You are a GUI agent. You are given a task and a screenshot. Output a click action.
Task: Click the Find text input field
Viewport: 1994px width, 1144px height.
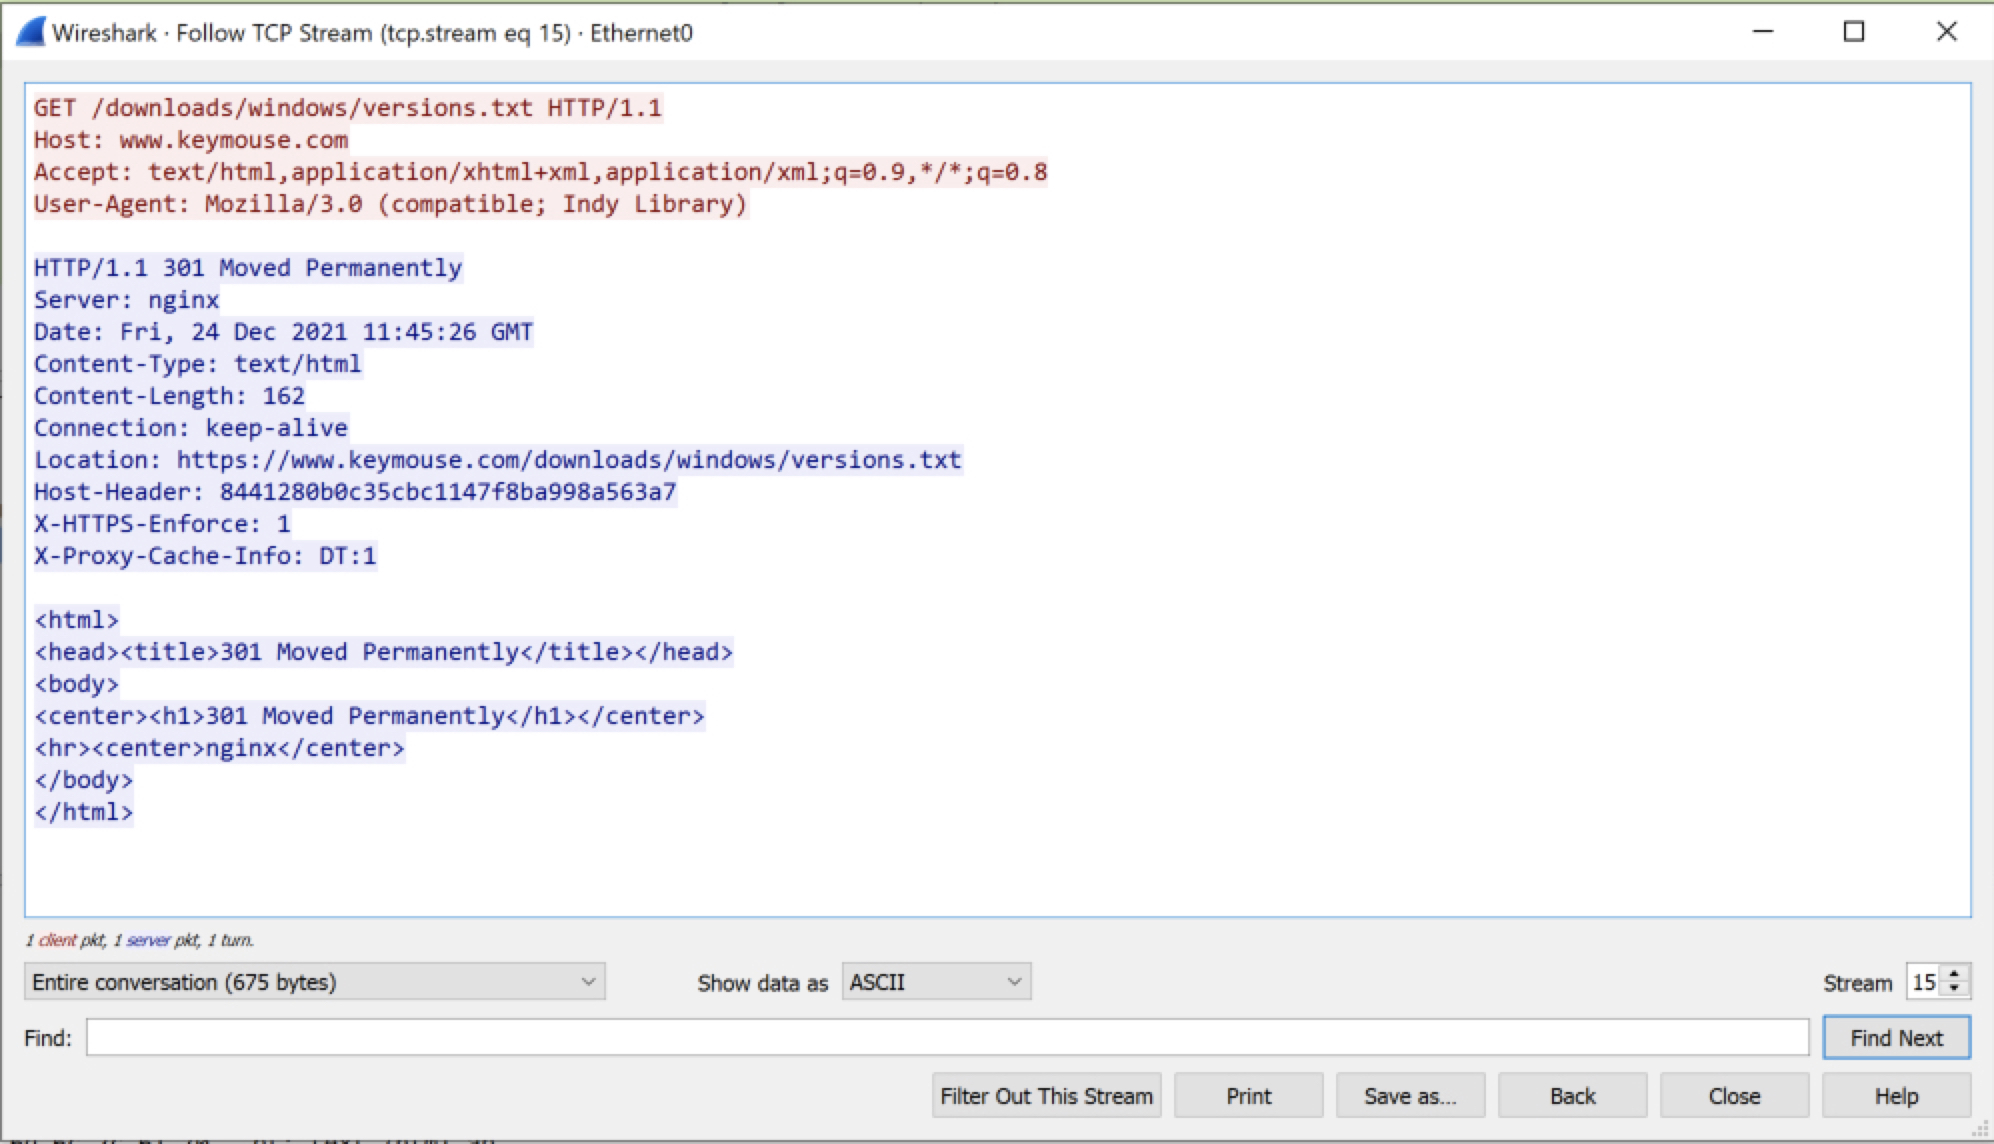[x=947, y=1038]
